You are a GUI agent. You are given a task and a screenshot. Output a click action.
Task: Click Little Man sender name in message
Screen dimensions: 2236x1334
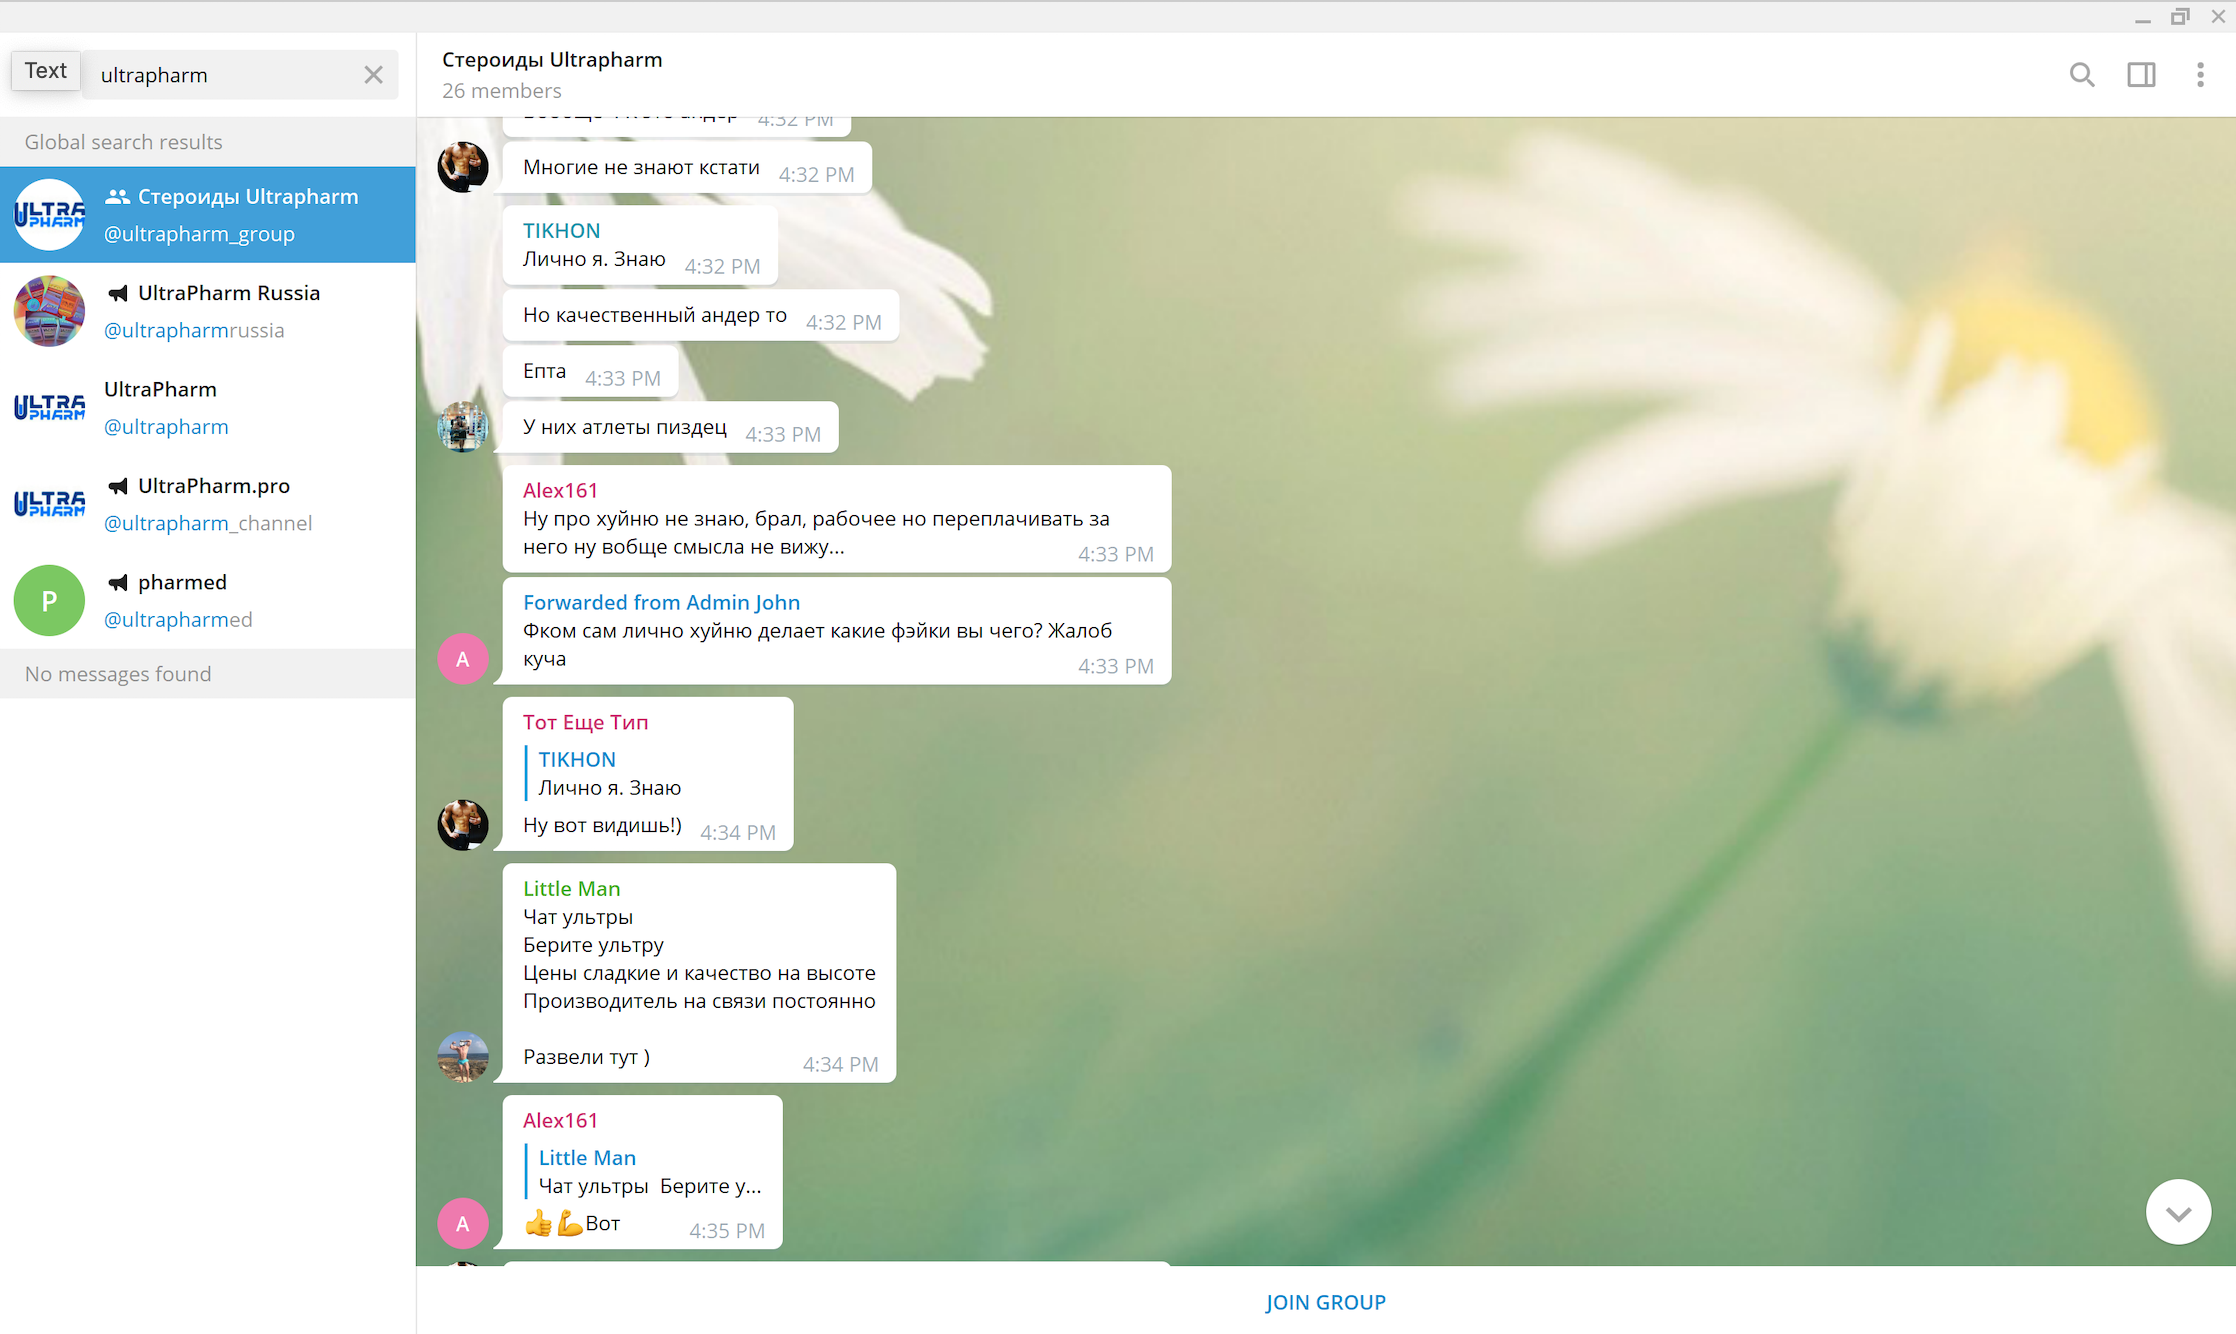[571, 888]
